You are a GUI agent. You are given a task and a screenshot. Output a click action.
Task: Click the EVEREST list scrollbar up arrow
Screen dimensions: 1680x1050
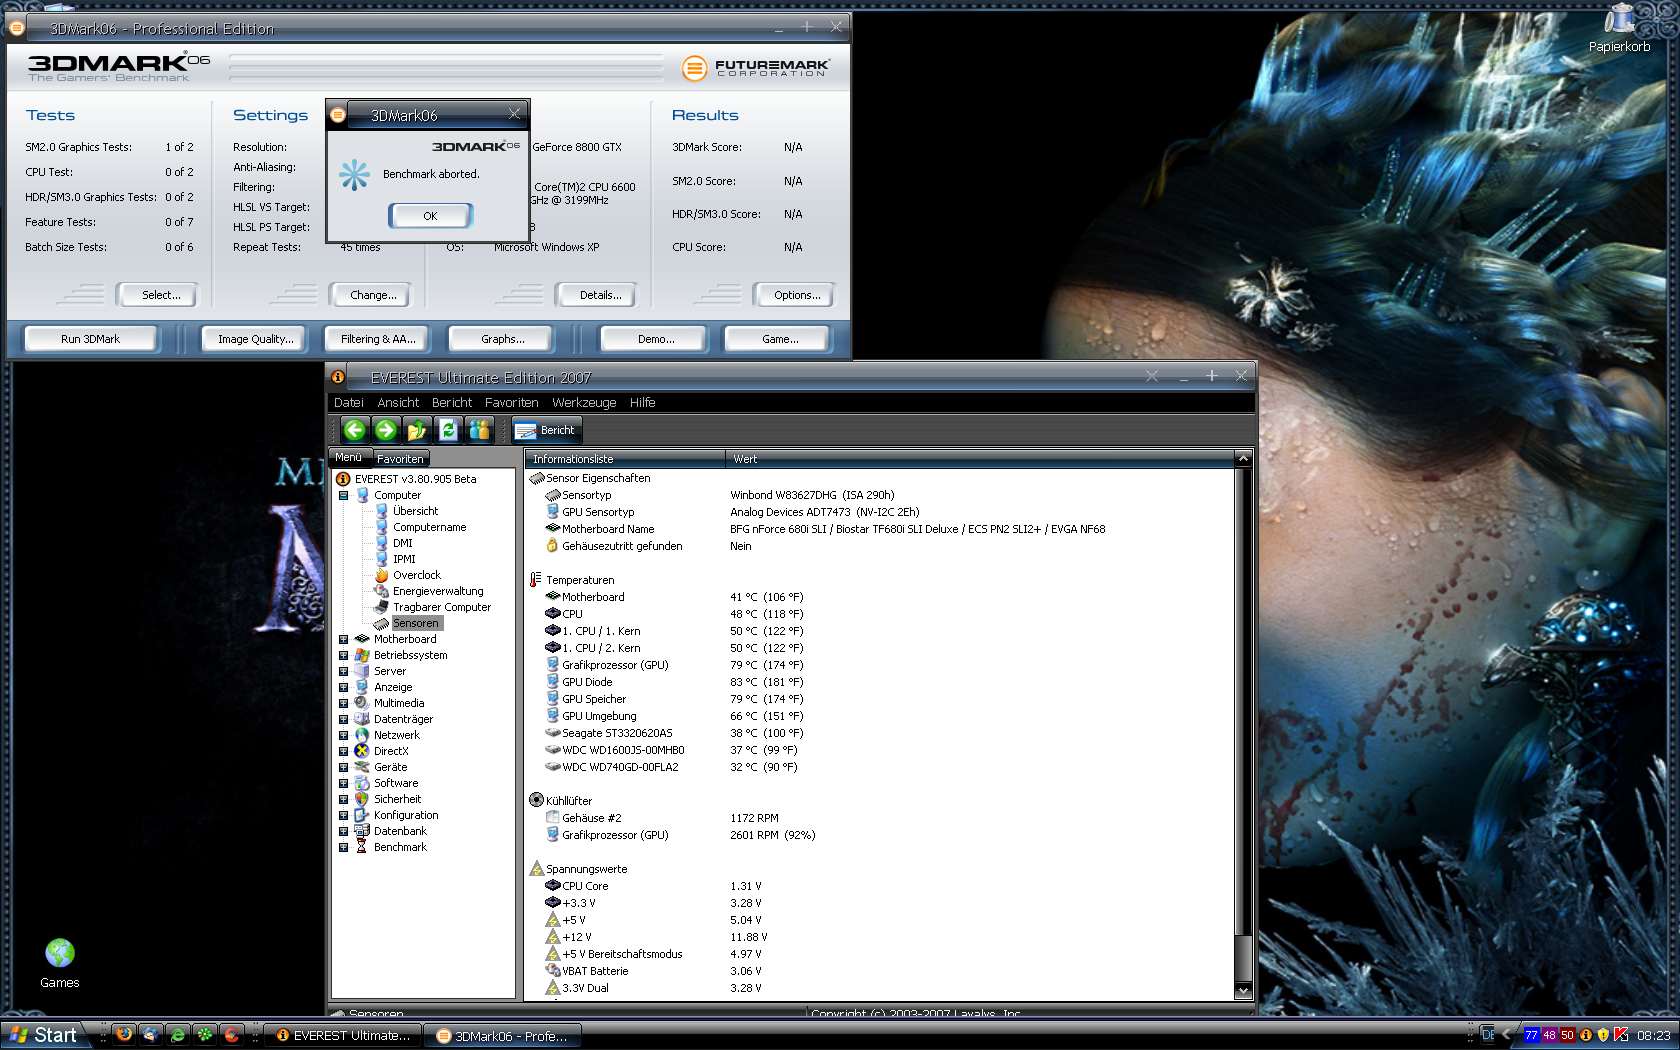point(1243,458)
